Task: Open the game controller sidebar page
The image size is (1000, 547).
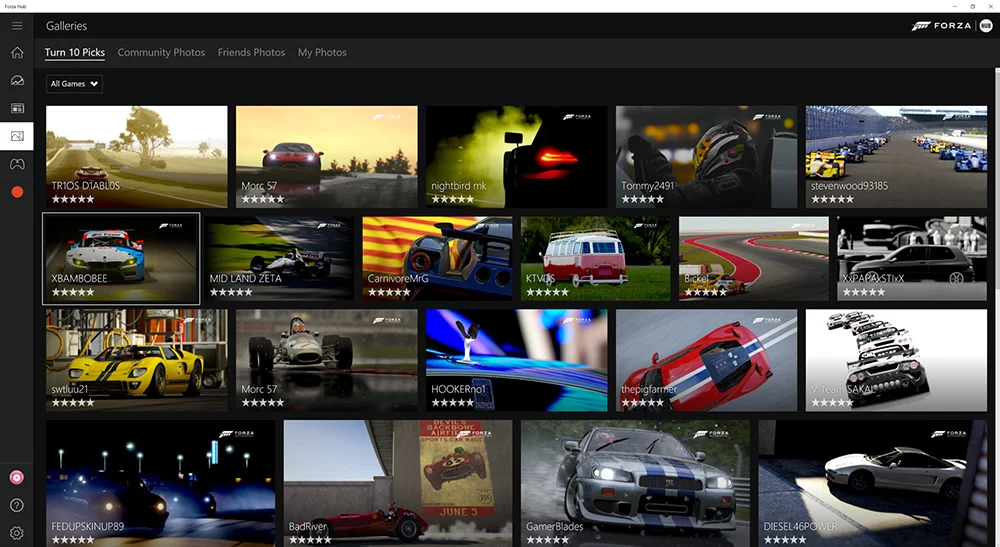Action: (17, 164)
